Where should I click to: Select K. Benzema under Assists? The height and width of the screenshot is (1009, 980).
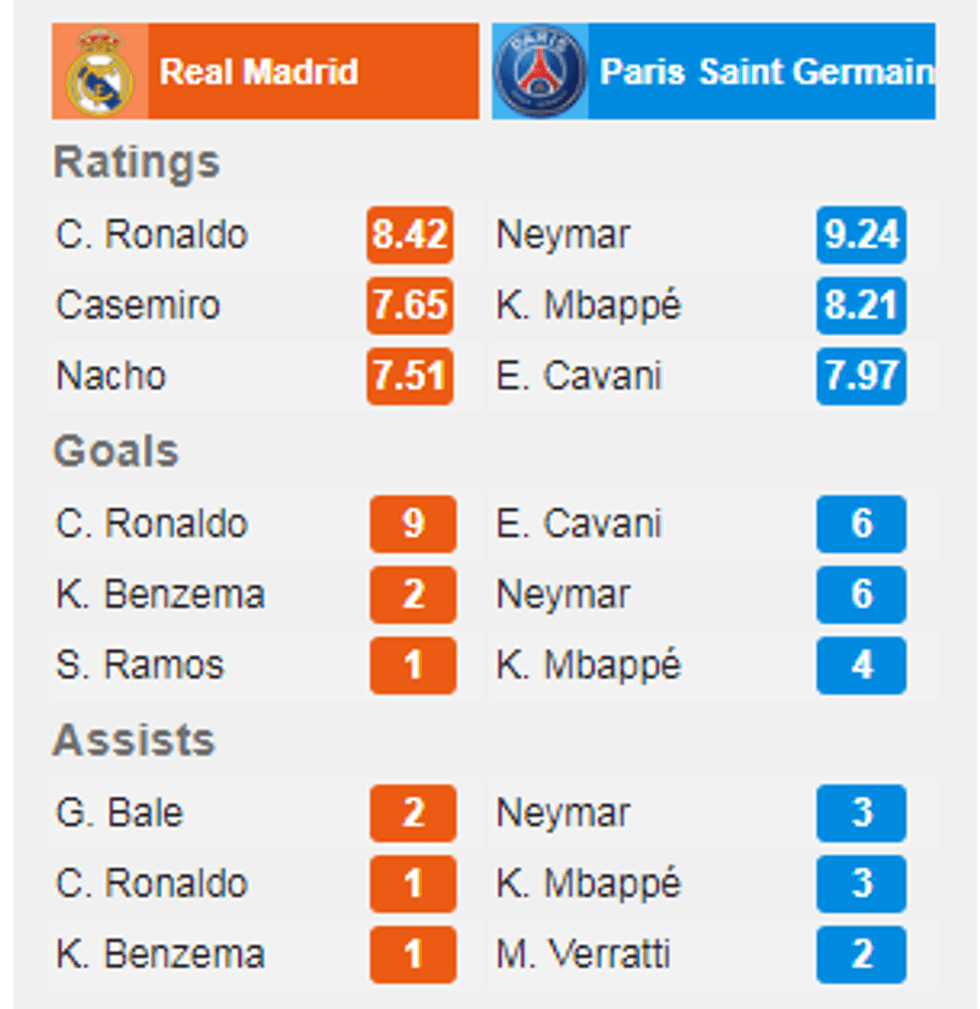(x=160, y=954)
